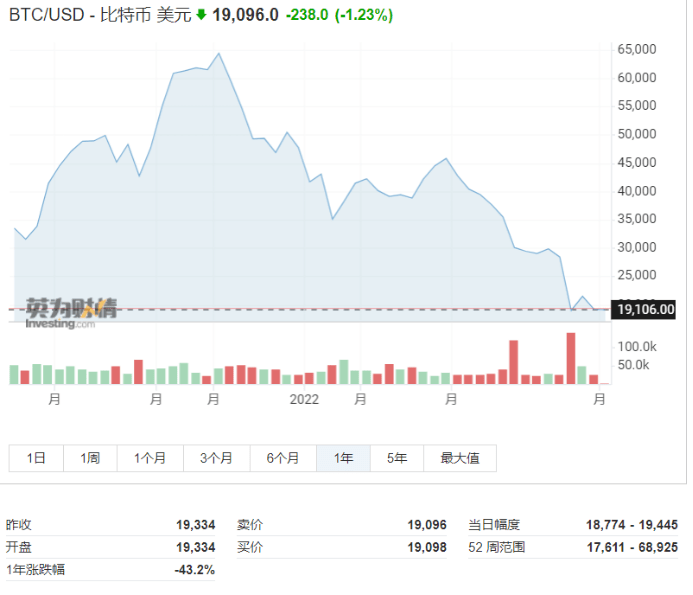Select the 1日 time range tab
This screenshot has height=595, width=693.
pyautogui.click(x=36, y=458)
